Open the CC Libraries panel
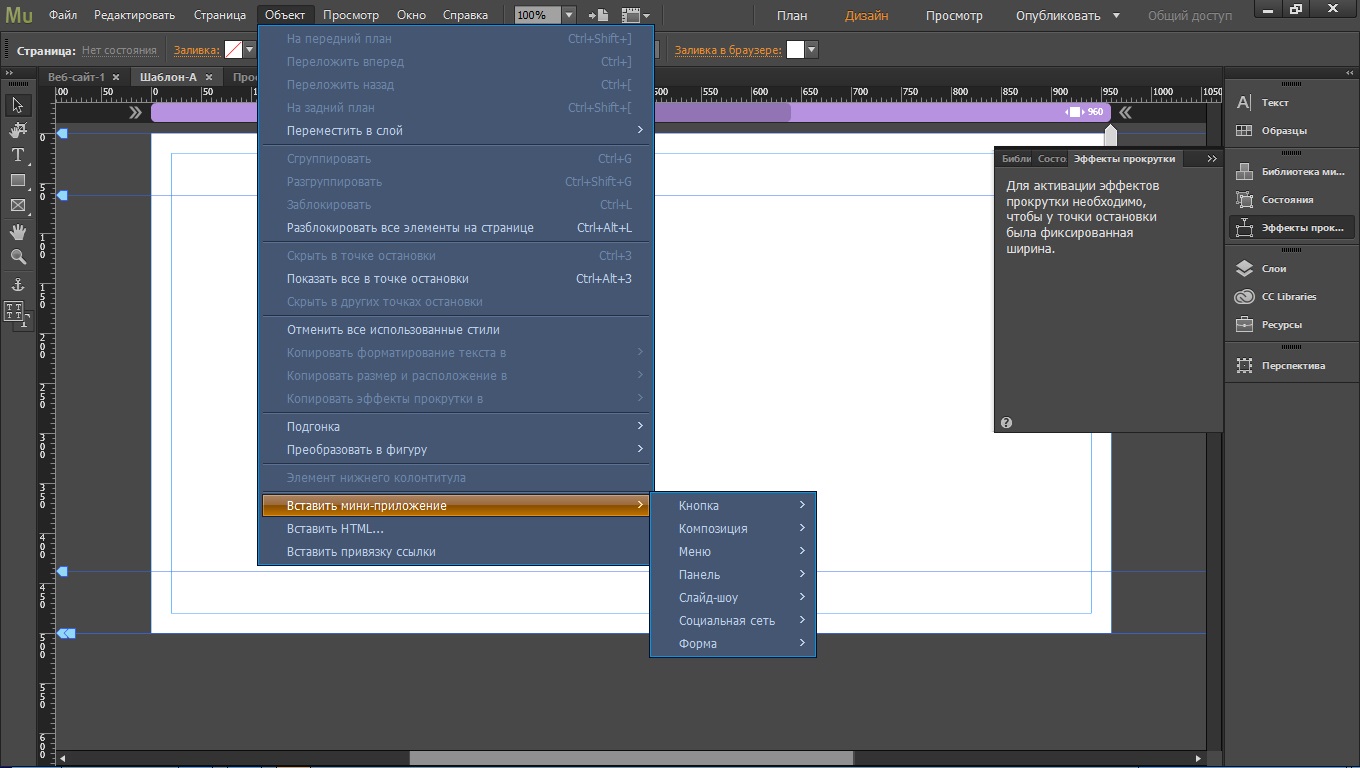This screenshot has width=1360, height=768. click(x=1288, y=297)
